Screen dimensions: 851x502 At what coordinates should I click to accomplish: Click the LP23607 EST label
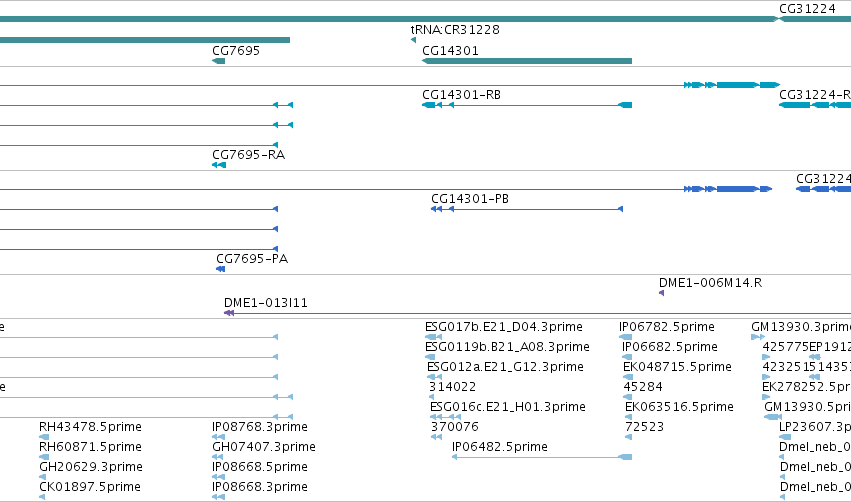(x=815, y=427)
